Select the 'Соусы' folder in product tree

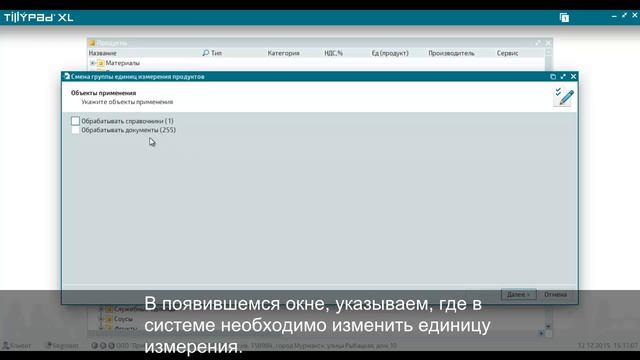(123, 318)
